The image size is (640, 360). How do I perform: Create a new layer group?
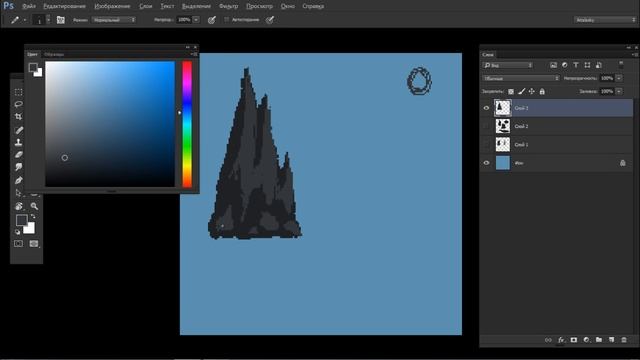click(599, 340)
